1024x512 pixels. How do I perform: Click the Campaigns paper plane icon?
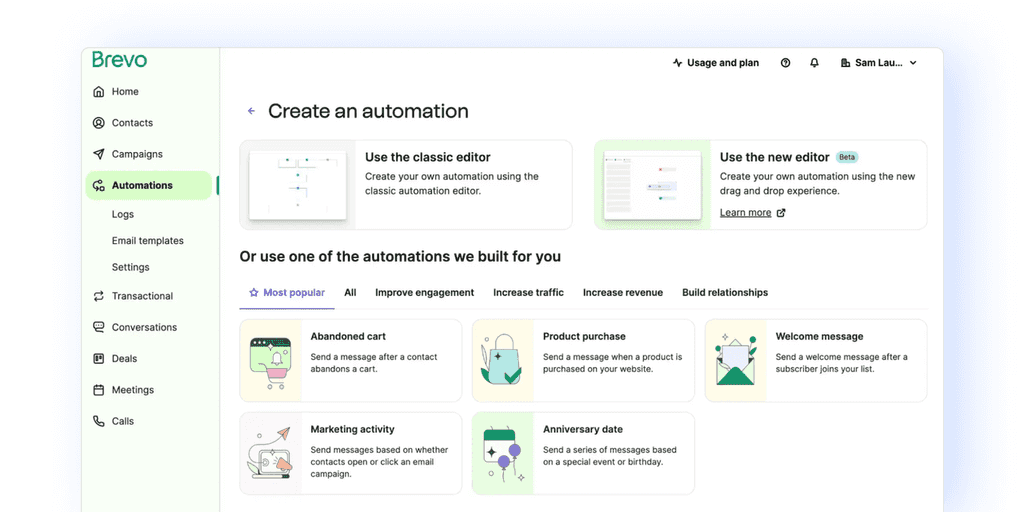[x=99, y=154]
